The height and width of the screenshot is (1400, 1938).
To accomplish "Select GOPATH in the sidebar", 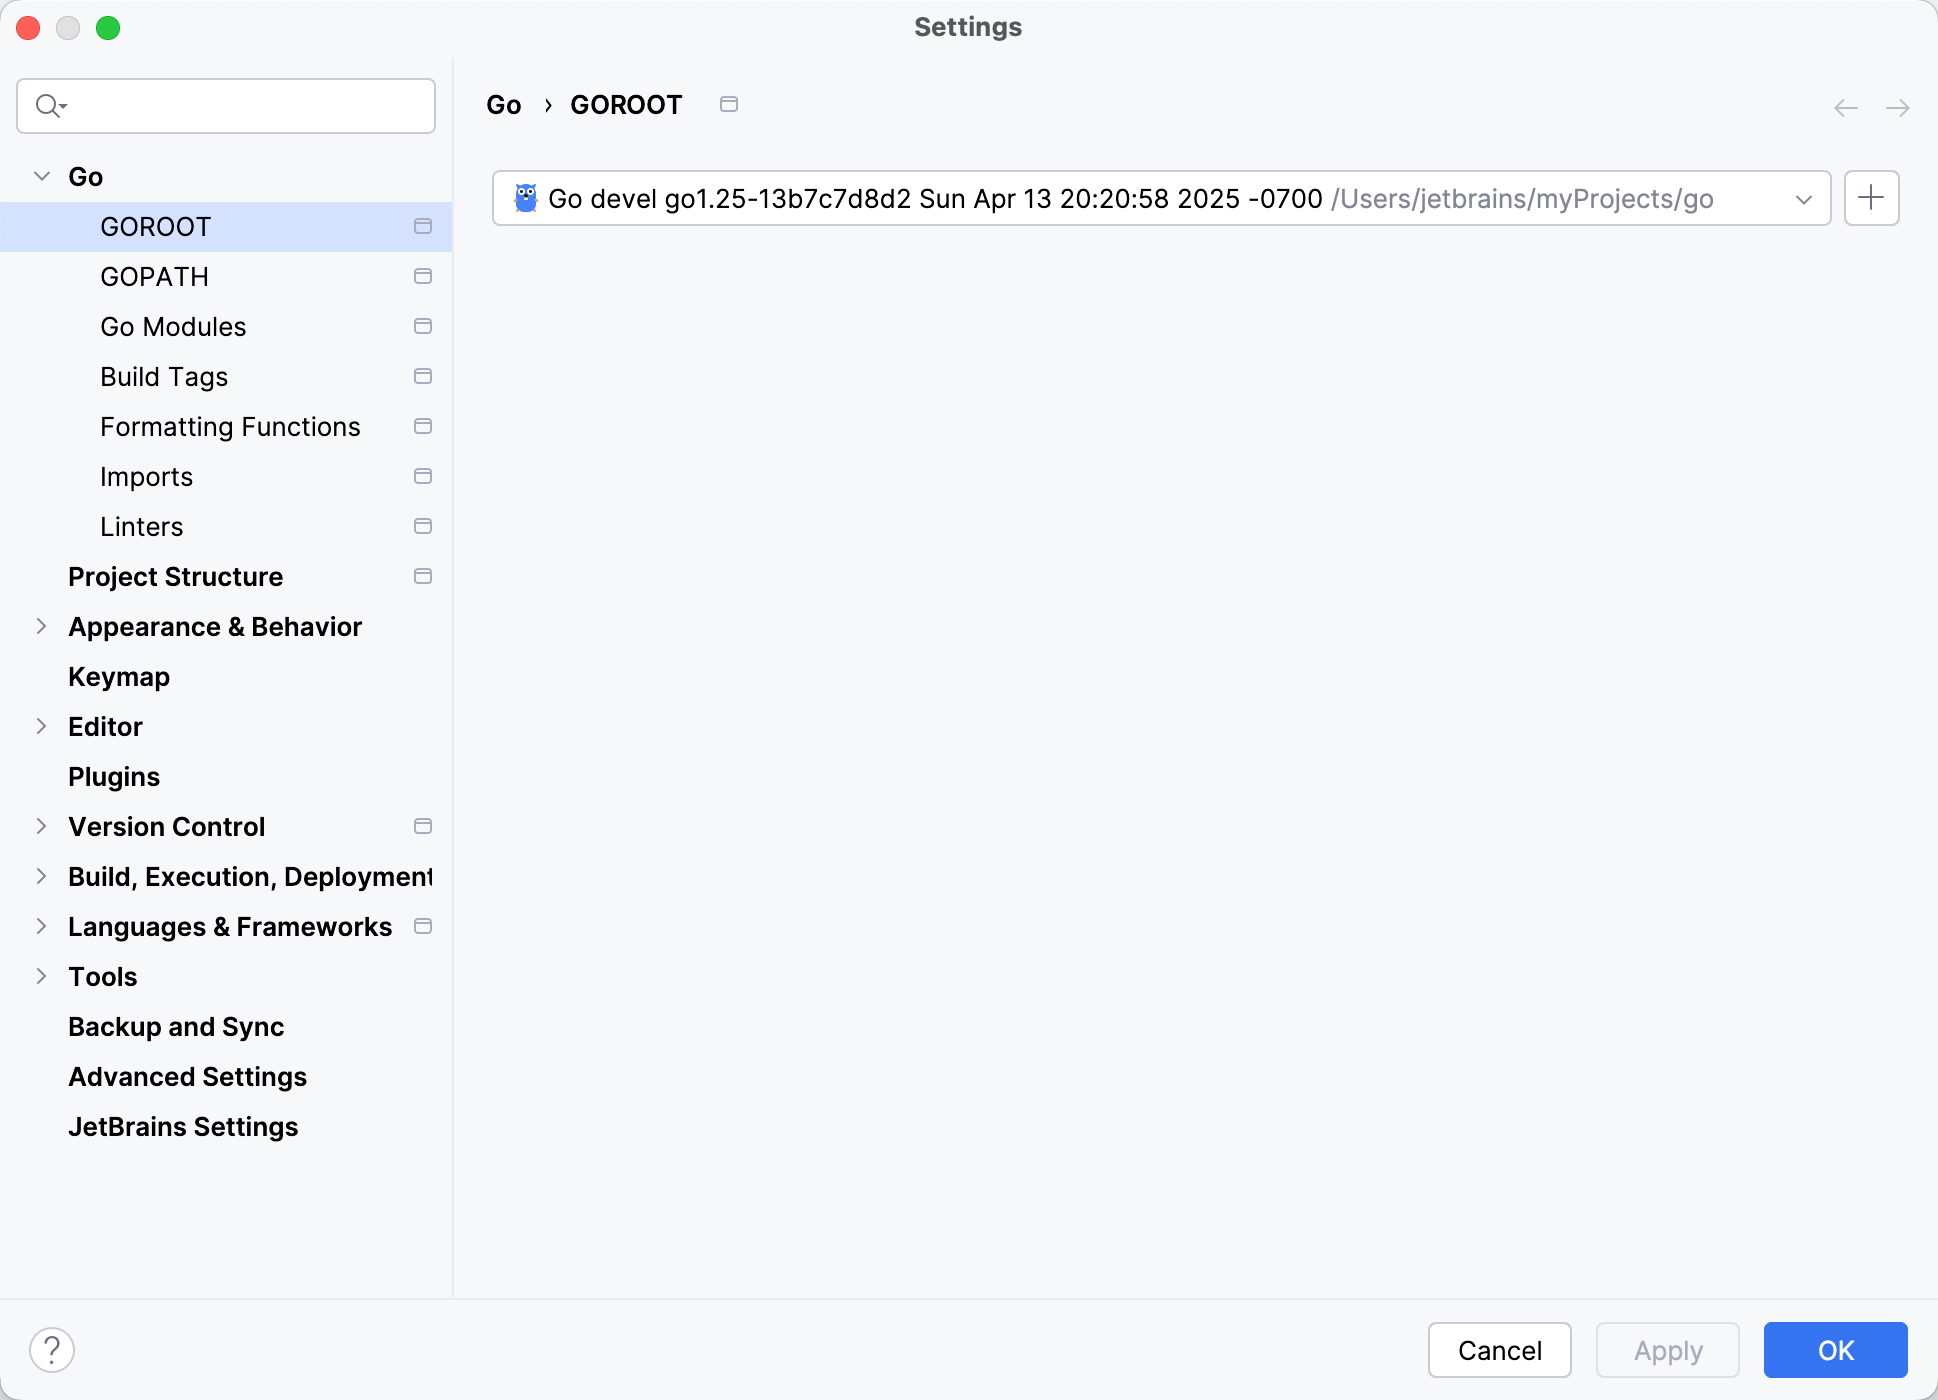I will (155, 276).
